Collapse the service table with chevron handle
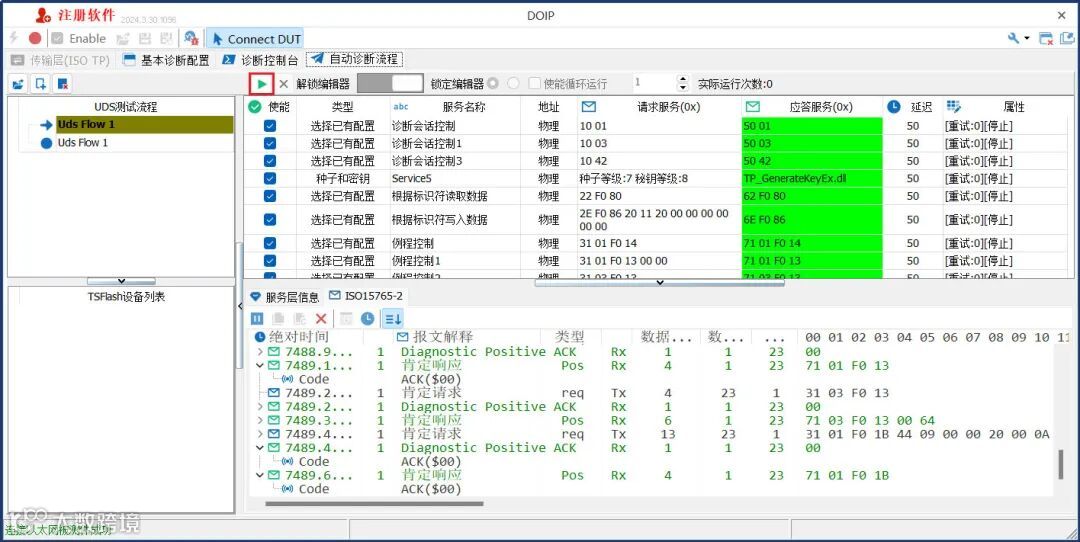The width and height of the screenshot is (1080, 542). click(x=659, y=282)
